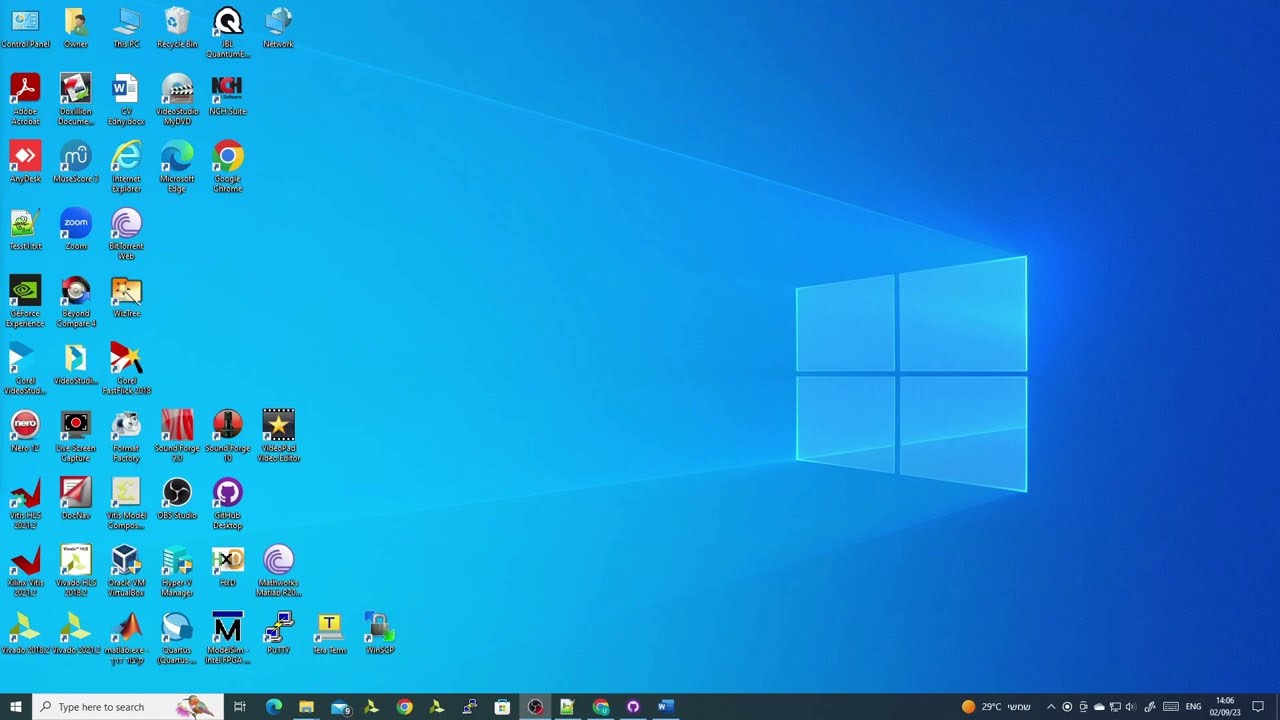Select the This PC desktop icon
Image resolution: width=1280 pixels, height=720 pixels.
[x=126, y=28]
